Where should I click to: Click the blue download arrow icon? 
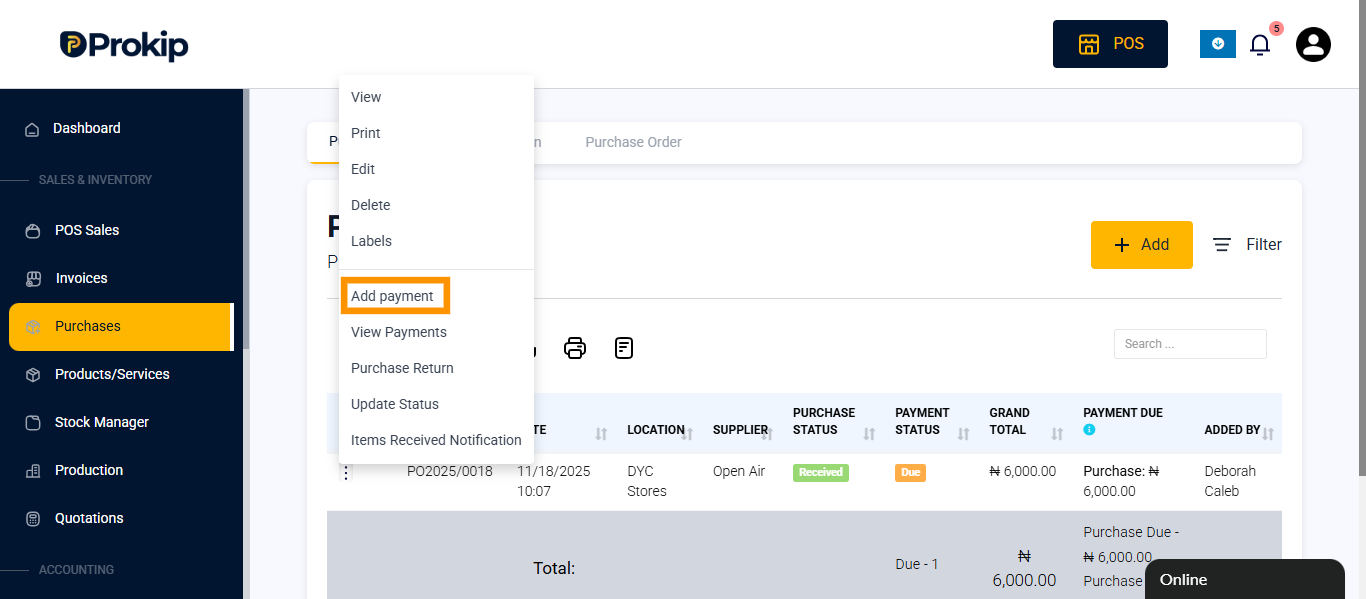pos(1218,44)
